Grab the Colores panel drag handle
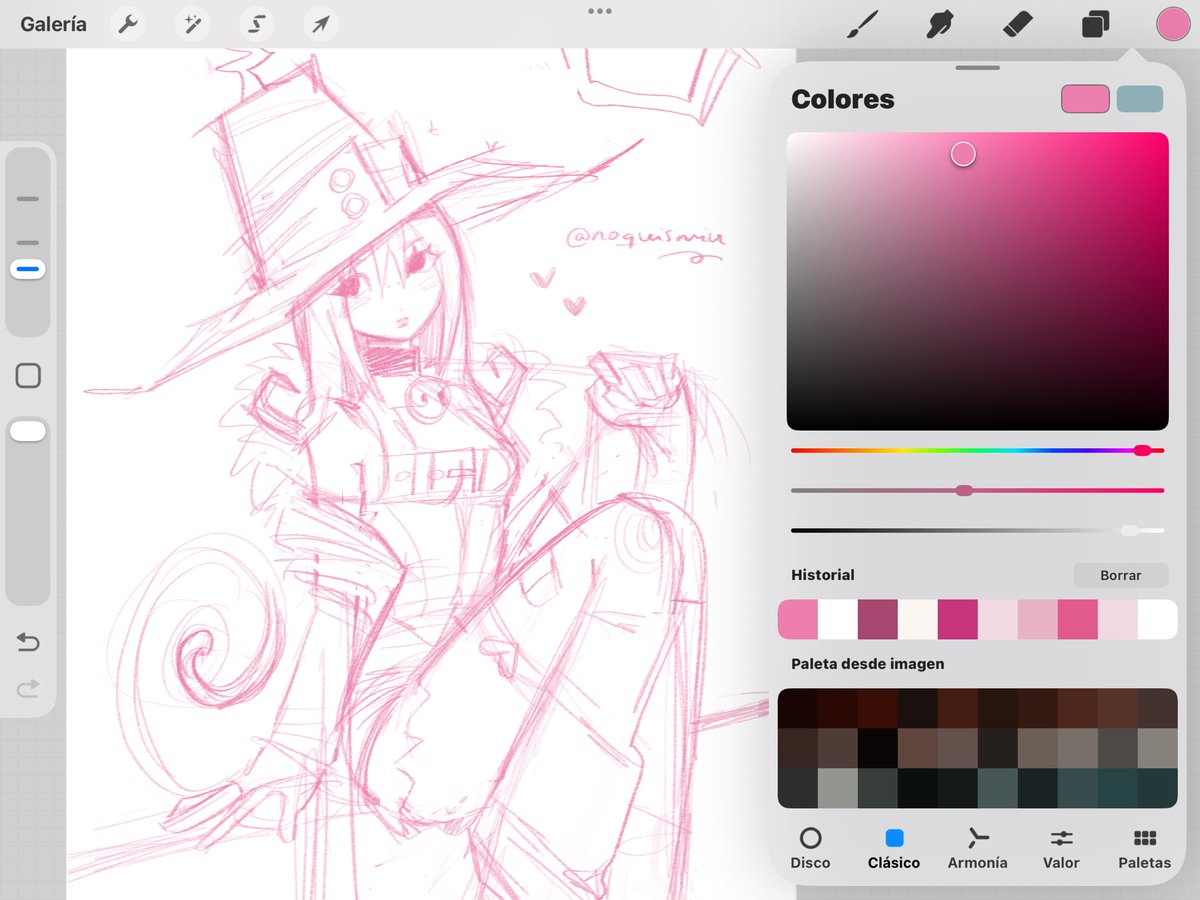Viewport: 1200px width, 900px height. (978, 67)
